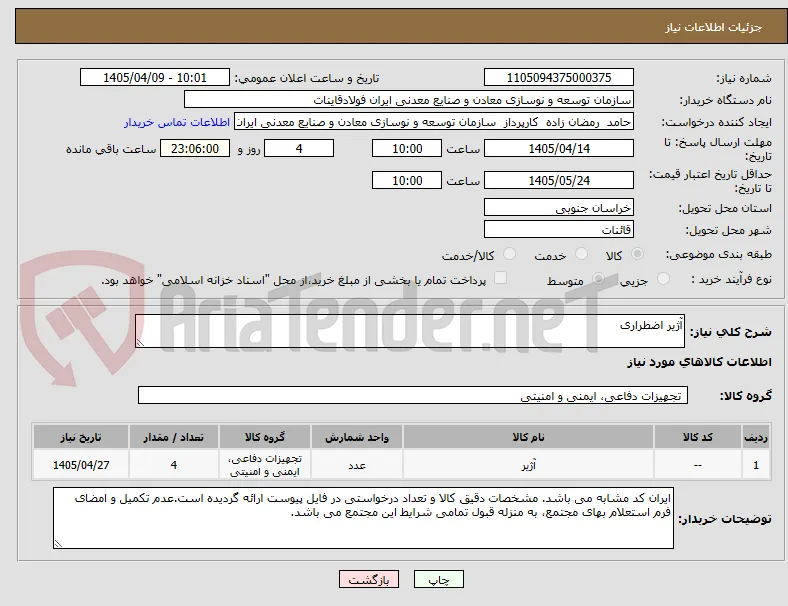Click the resize handle of buyer notes textarea
This screenshot has height=606, width=788.
click(x=58, y=543)
